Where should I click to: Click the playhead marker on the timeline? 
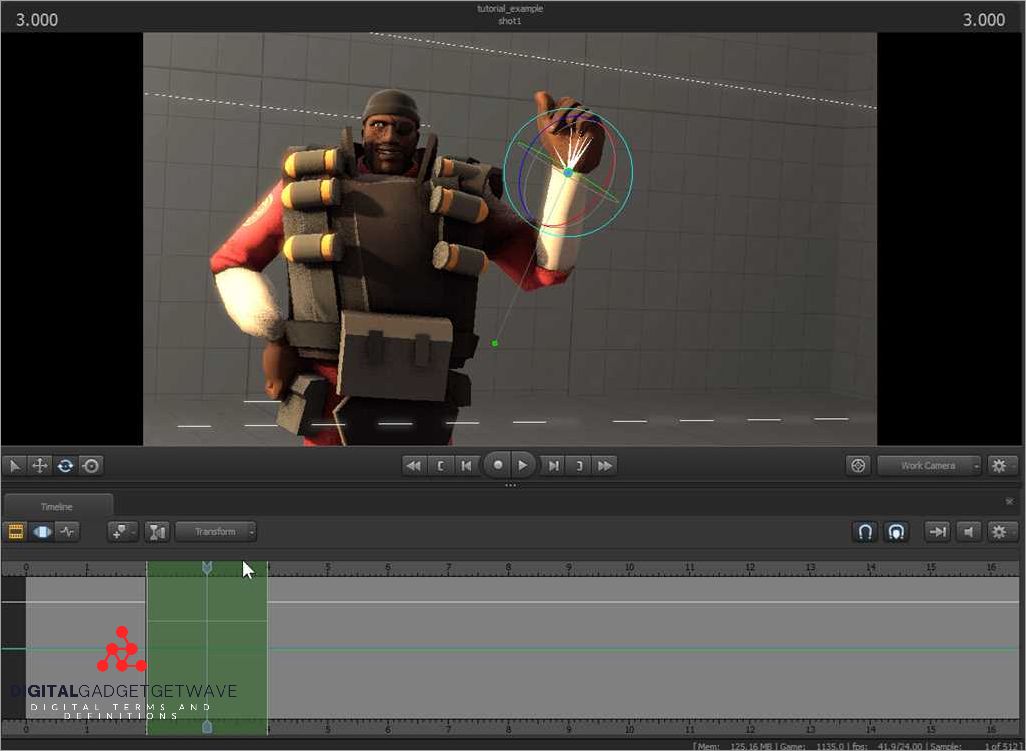tap(207, 567)
